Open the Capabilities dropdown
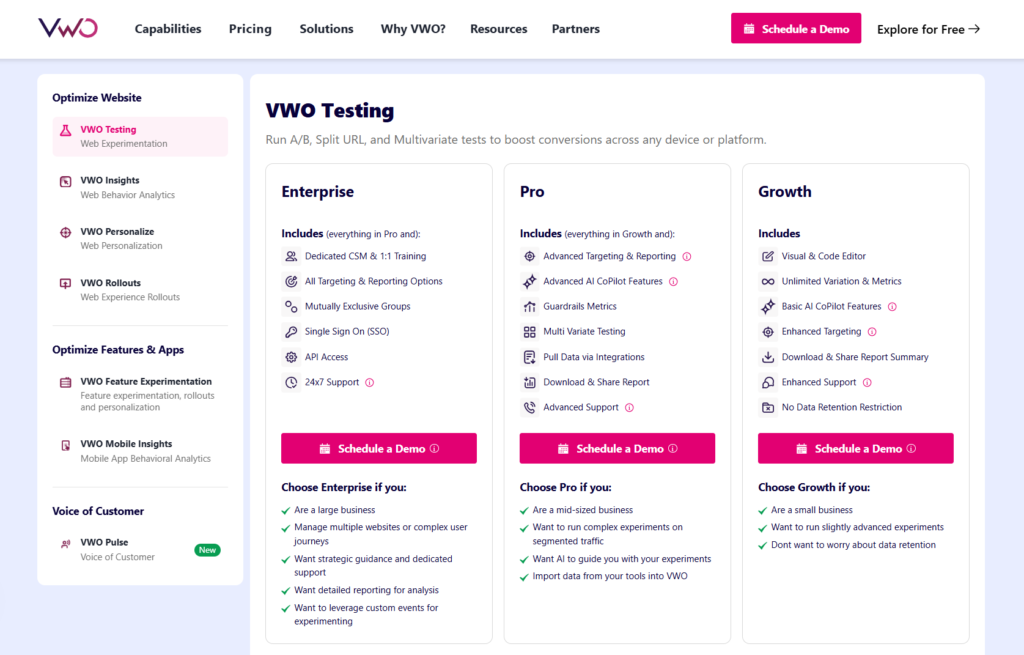Image resolution: width=1024 pixels, height=655 pixels. tap(167, 29)
